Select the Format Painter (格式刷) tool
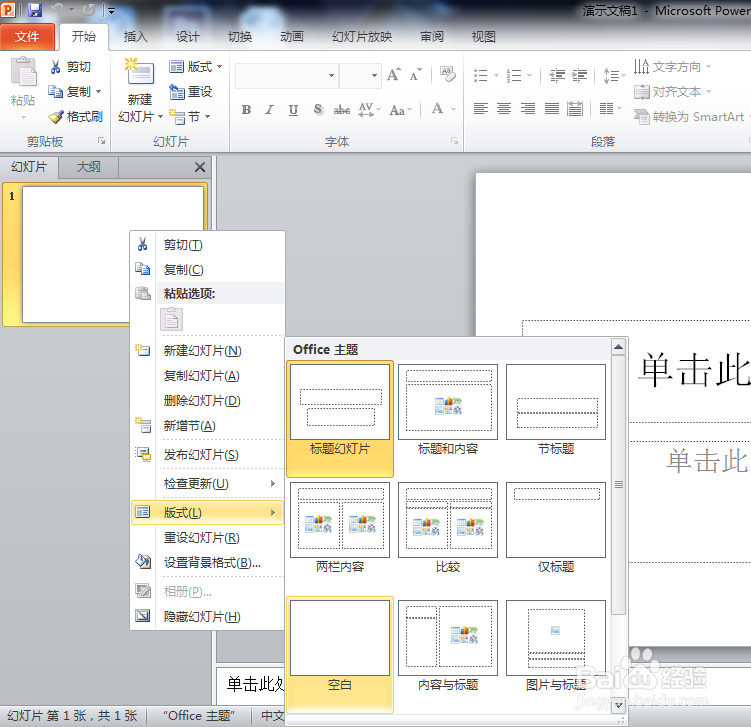 point(76,116)
